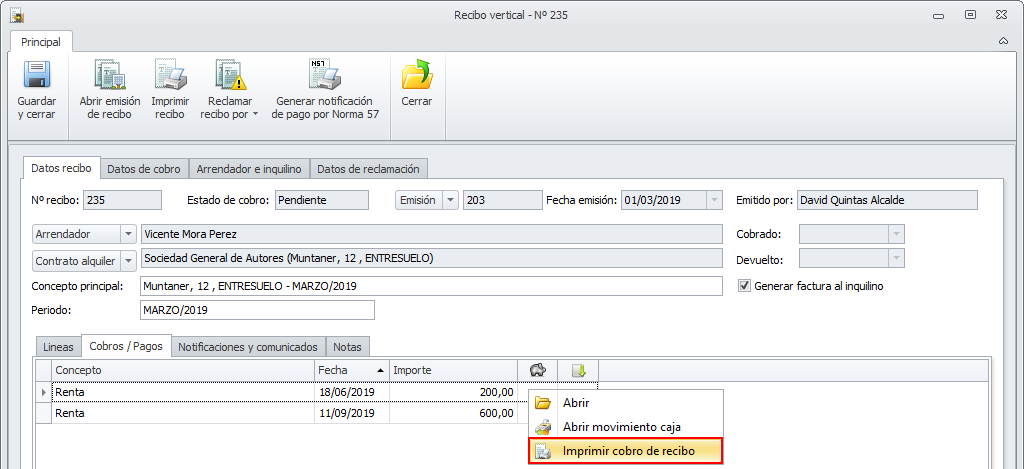Select Cobros / Pagos tab
Viewport: 1024px width, 469px height.
126,346
